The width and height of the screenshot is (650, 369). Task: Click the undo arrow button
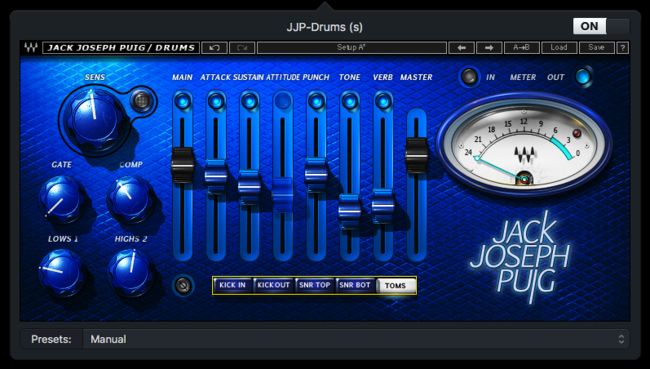click(214, 48)
